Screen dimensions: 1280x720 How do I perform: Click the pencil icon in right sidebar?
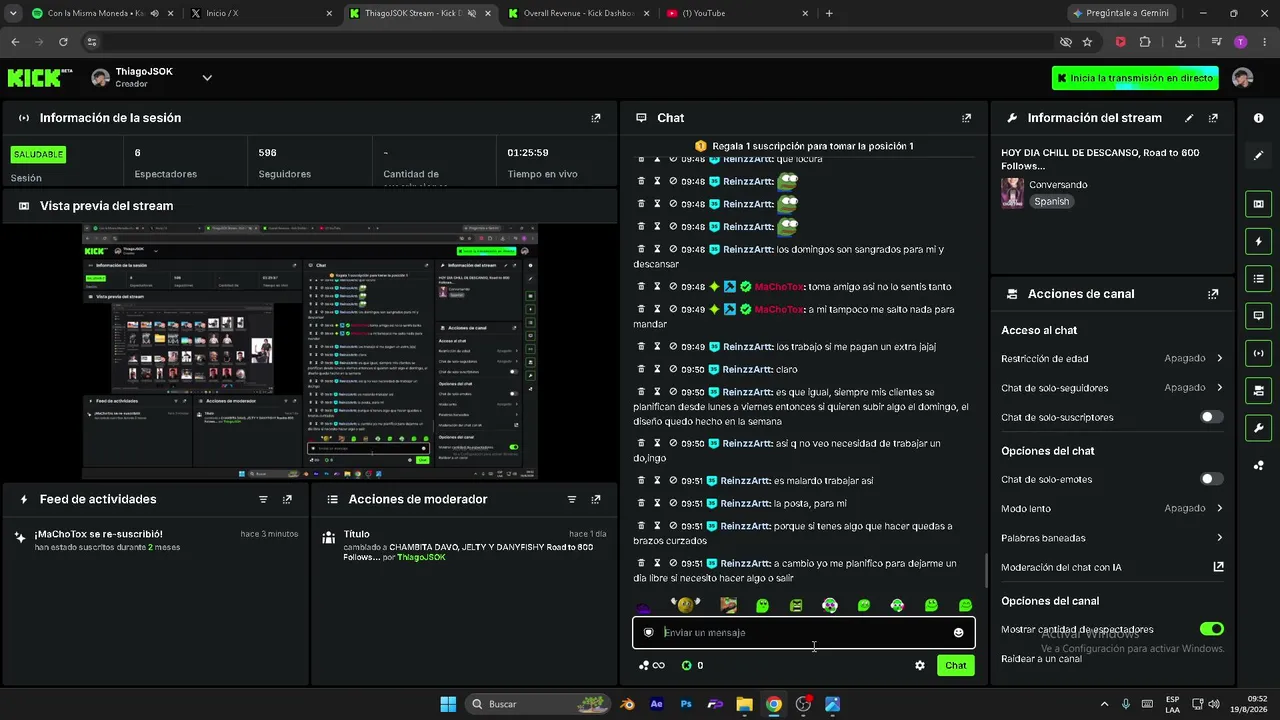(x=1258, y=156)
